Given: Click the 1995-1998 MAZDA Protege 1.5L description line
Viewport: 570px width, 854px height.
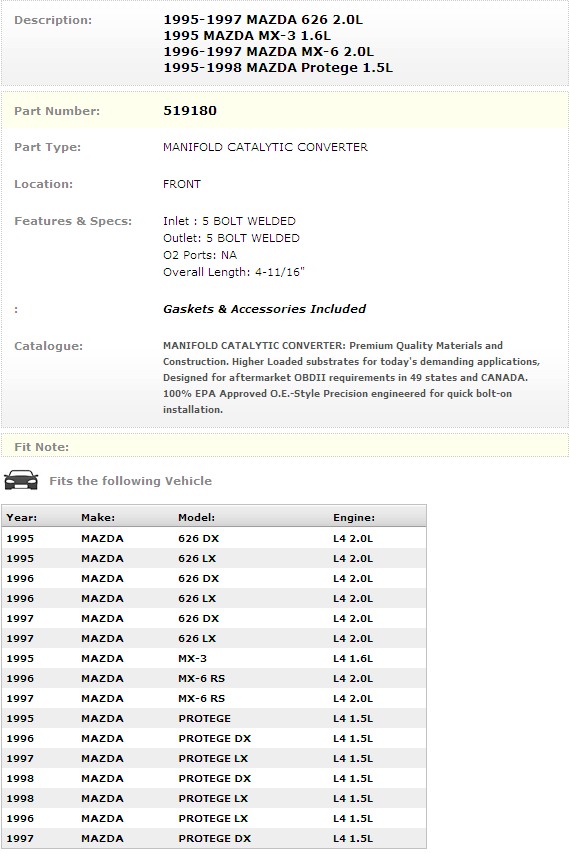Looking at the screenshot, I should (278, 68).
